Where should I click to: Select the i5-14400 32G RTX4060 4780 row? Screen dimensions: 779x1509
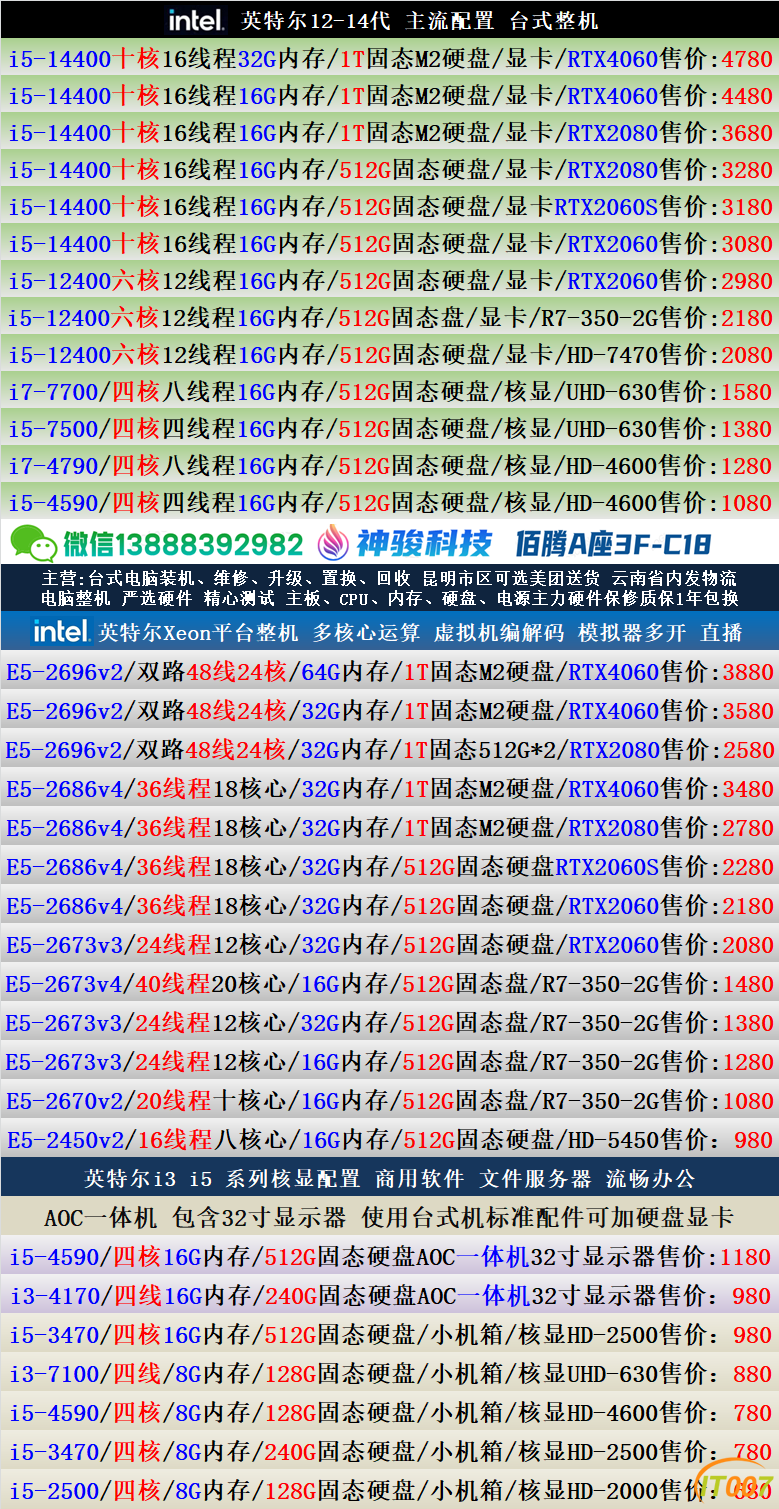[389, 59]
